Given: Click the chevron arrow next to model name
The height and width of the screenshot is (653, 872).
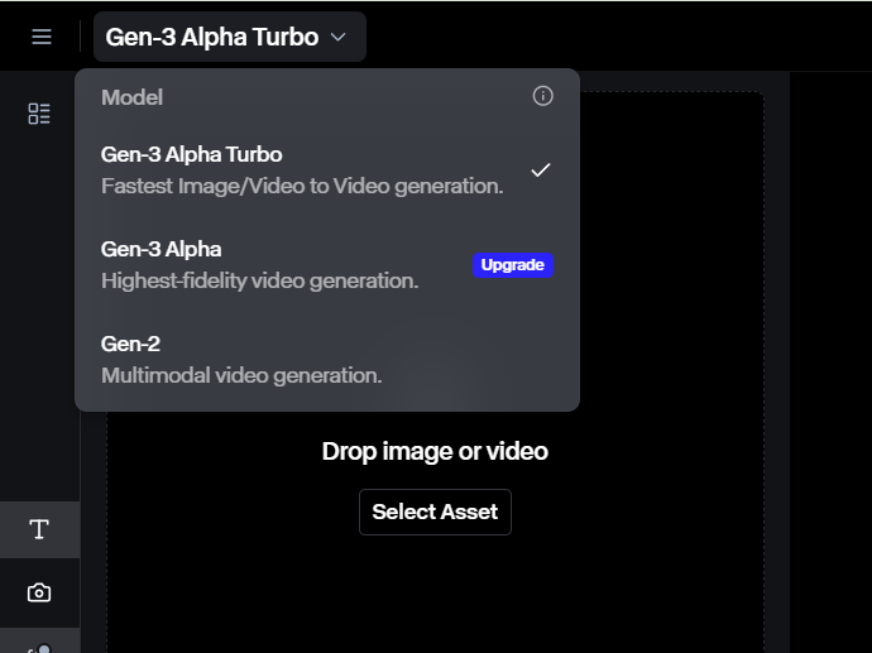Looking at the screenshot, I should (x=338, y=37).
